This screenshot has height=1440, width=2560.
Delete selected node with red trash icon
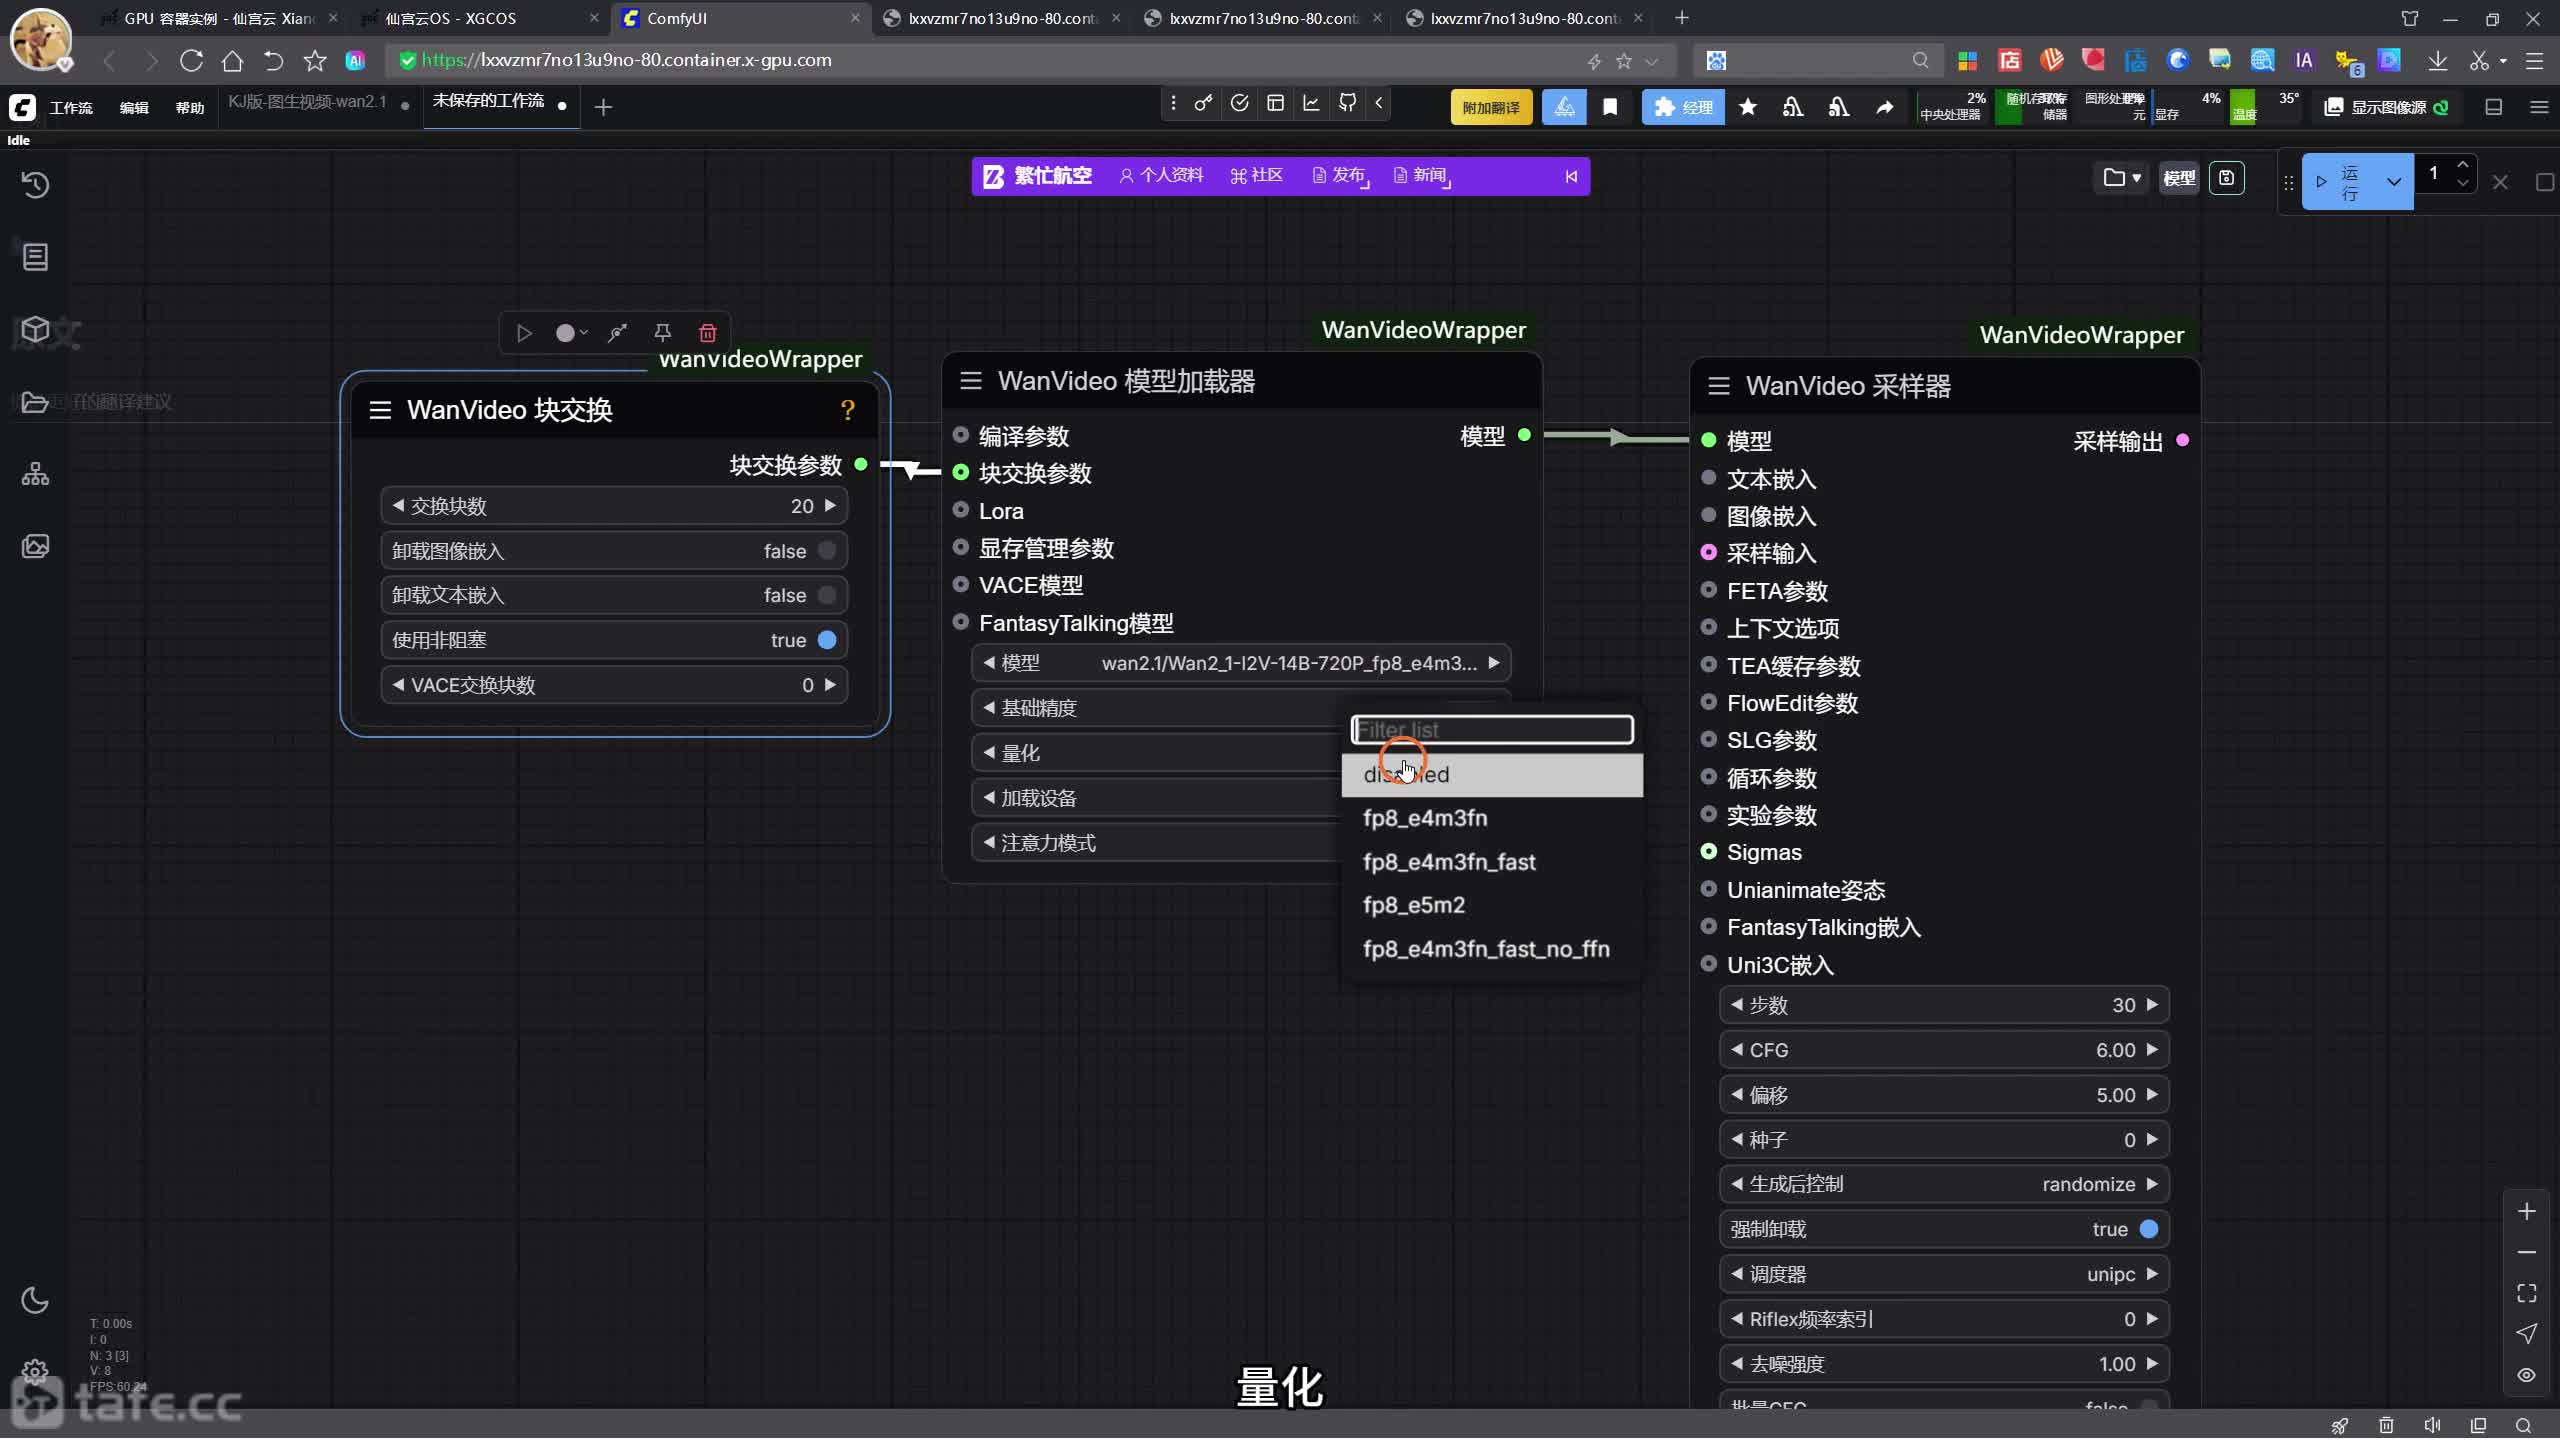[x=708, y=333]
